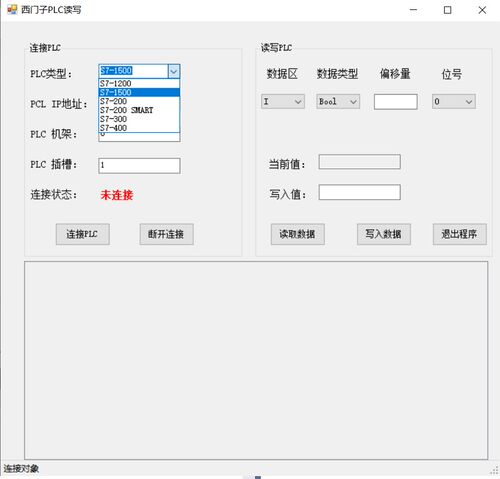Open the 数据区 dropdown showing I

[283, 101]
